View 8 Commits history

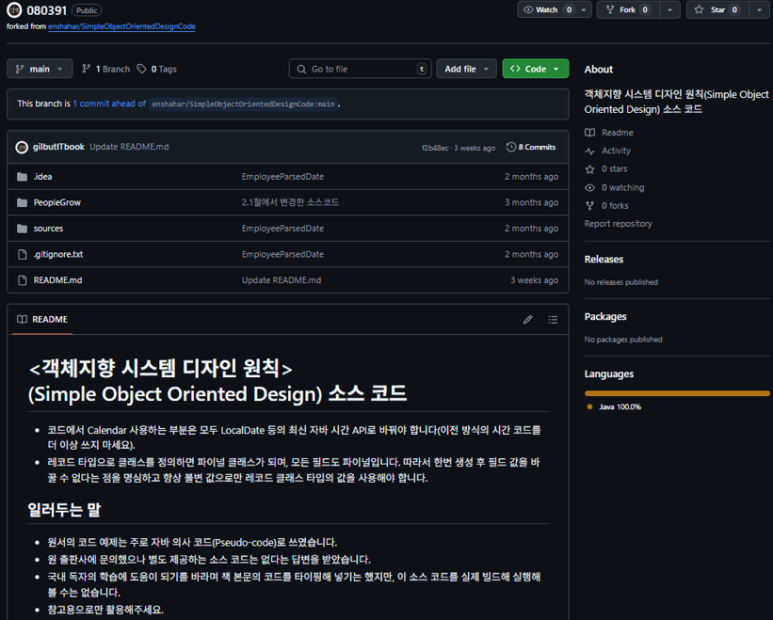[x=531, y=147]
